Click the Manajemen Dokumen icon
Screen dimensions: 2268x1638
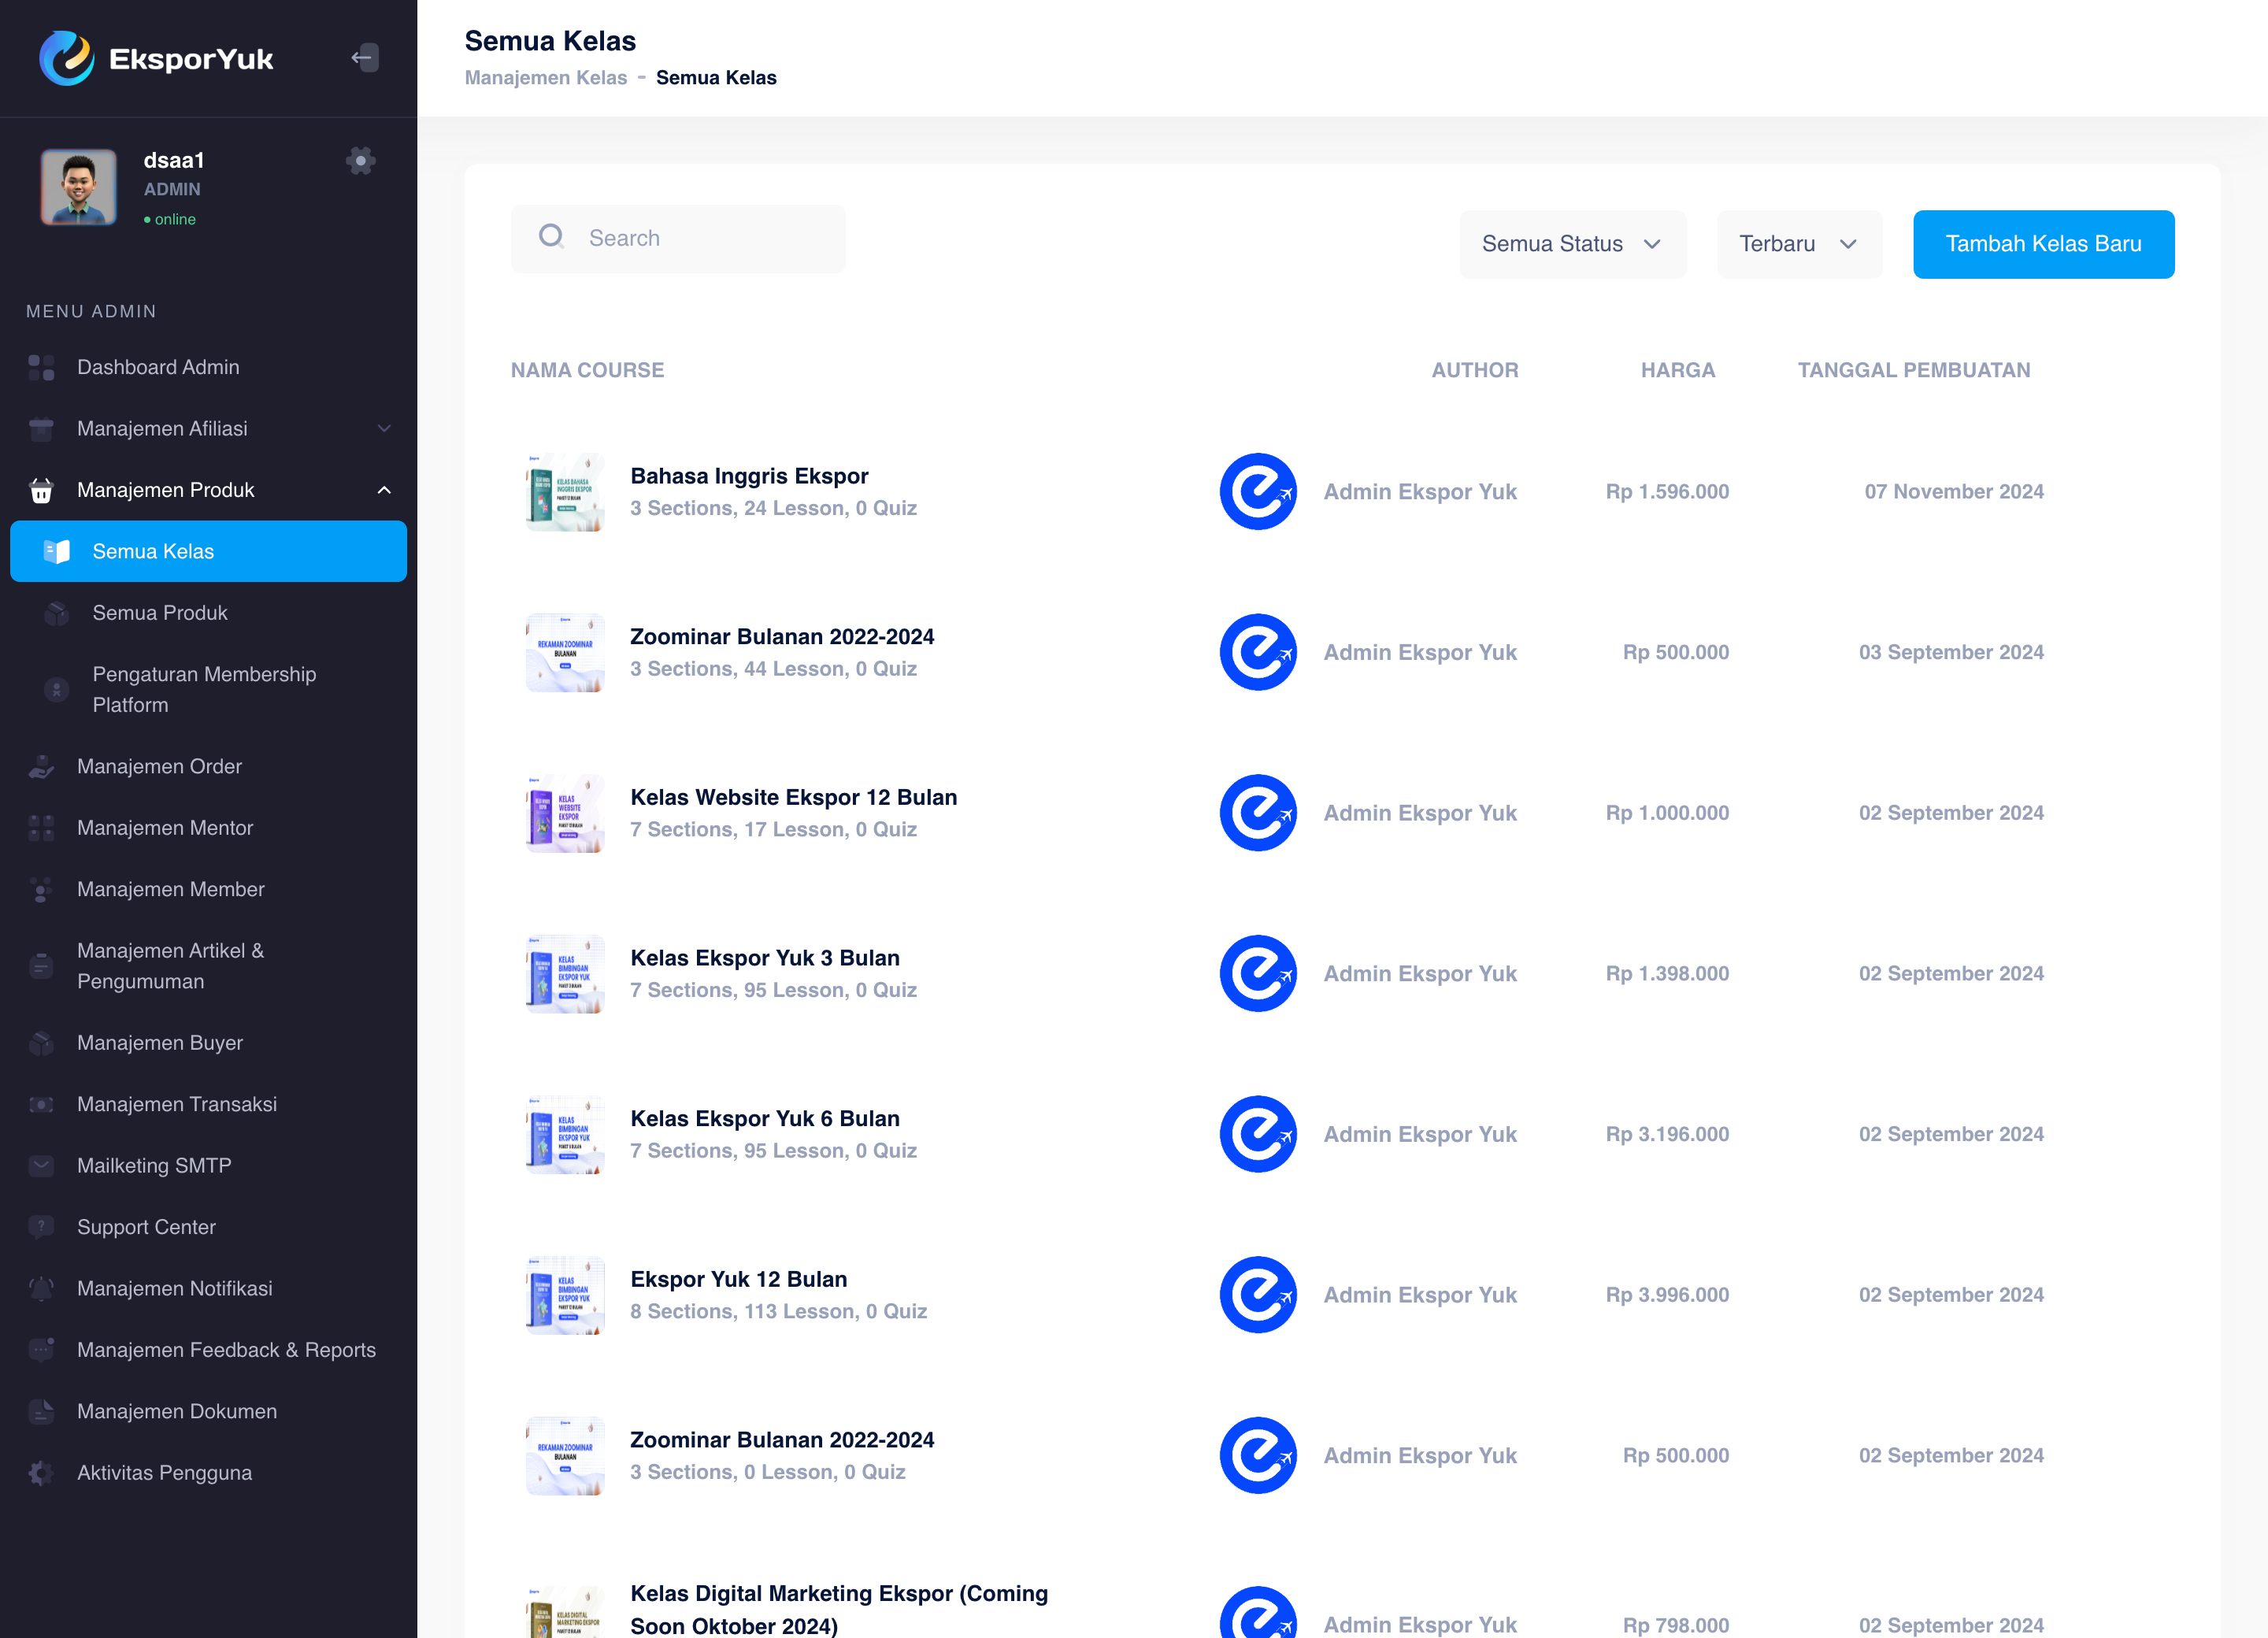(41, 1412)
